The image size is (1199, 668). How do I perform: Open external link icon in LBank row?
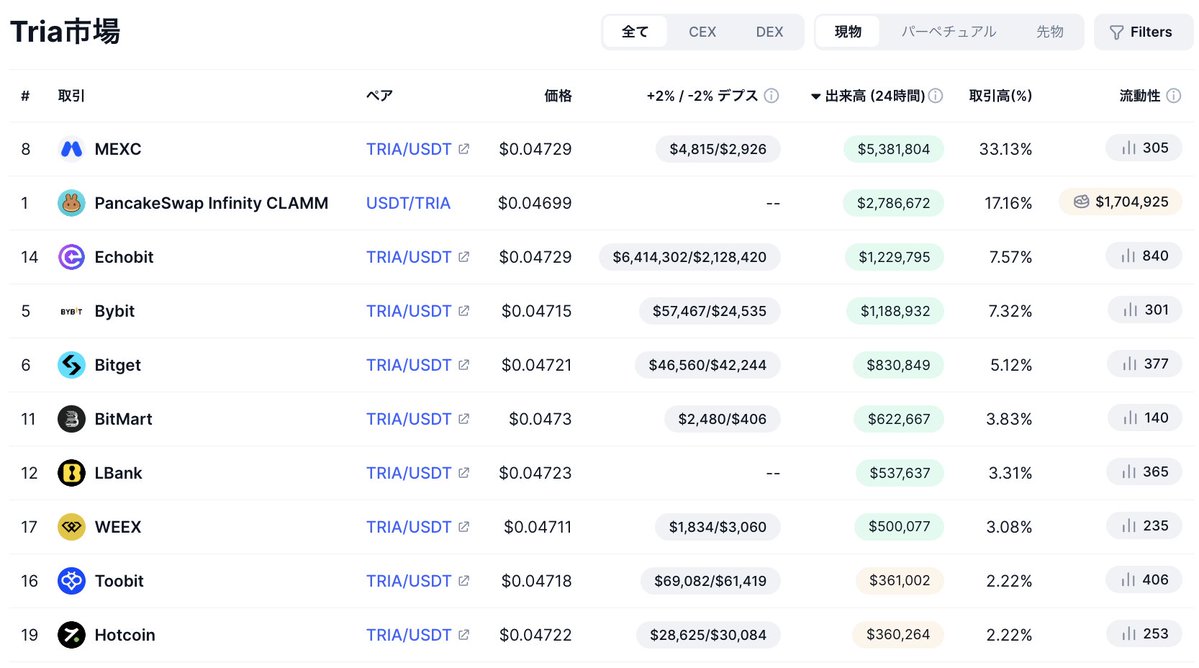(x=463, y=473)
